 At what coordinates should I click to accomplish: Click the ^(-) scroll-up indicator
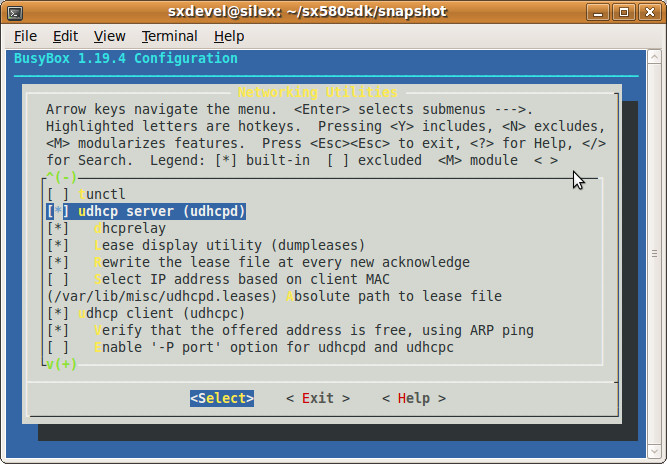pos(62,177)
